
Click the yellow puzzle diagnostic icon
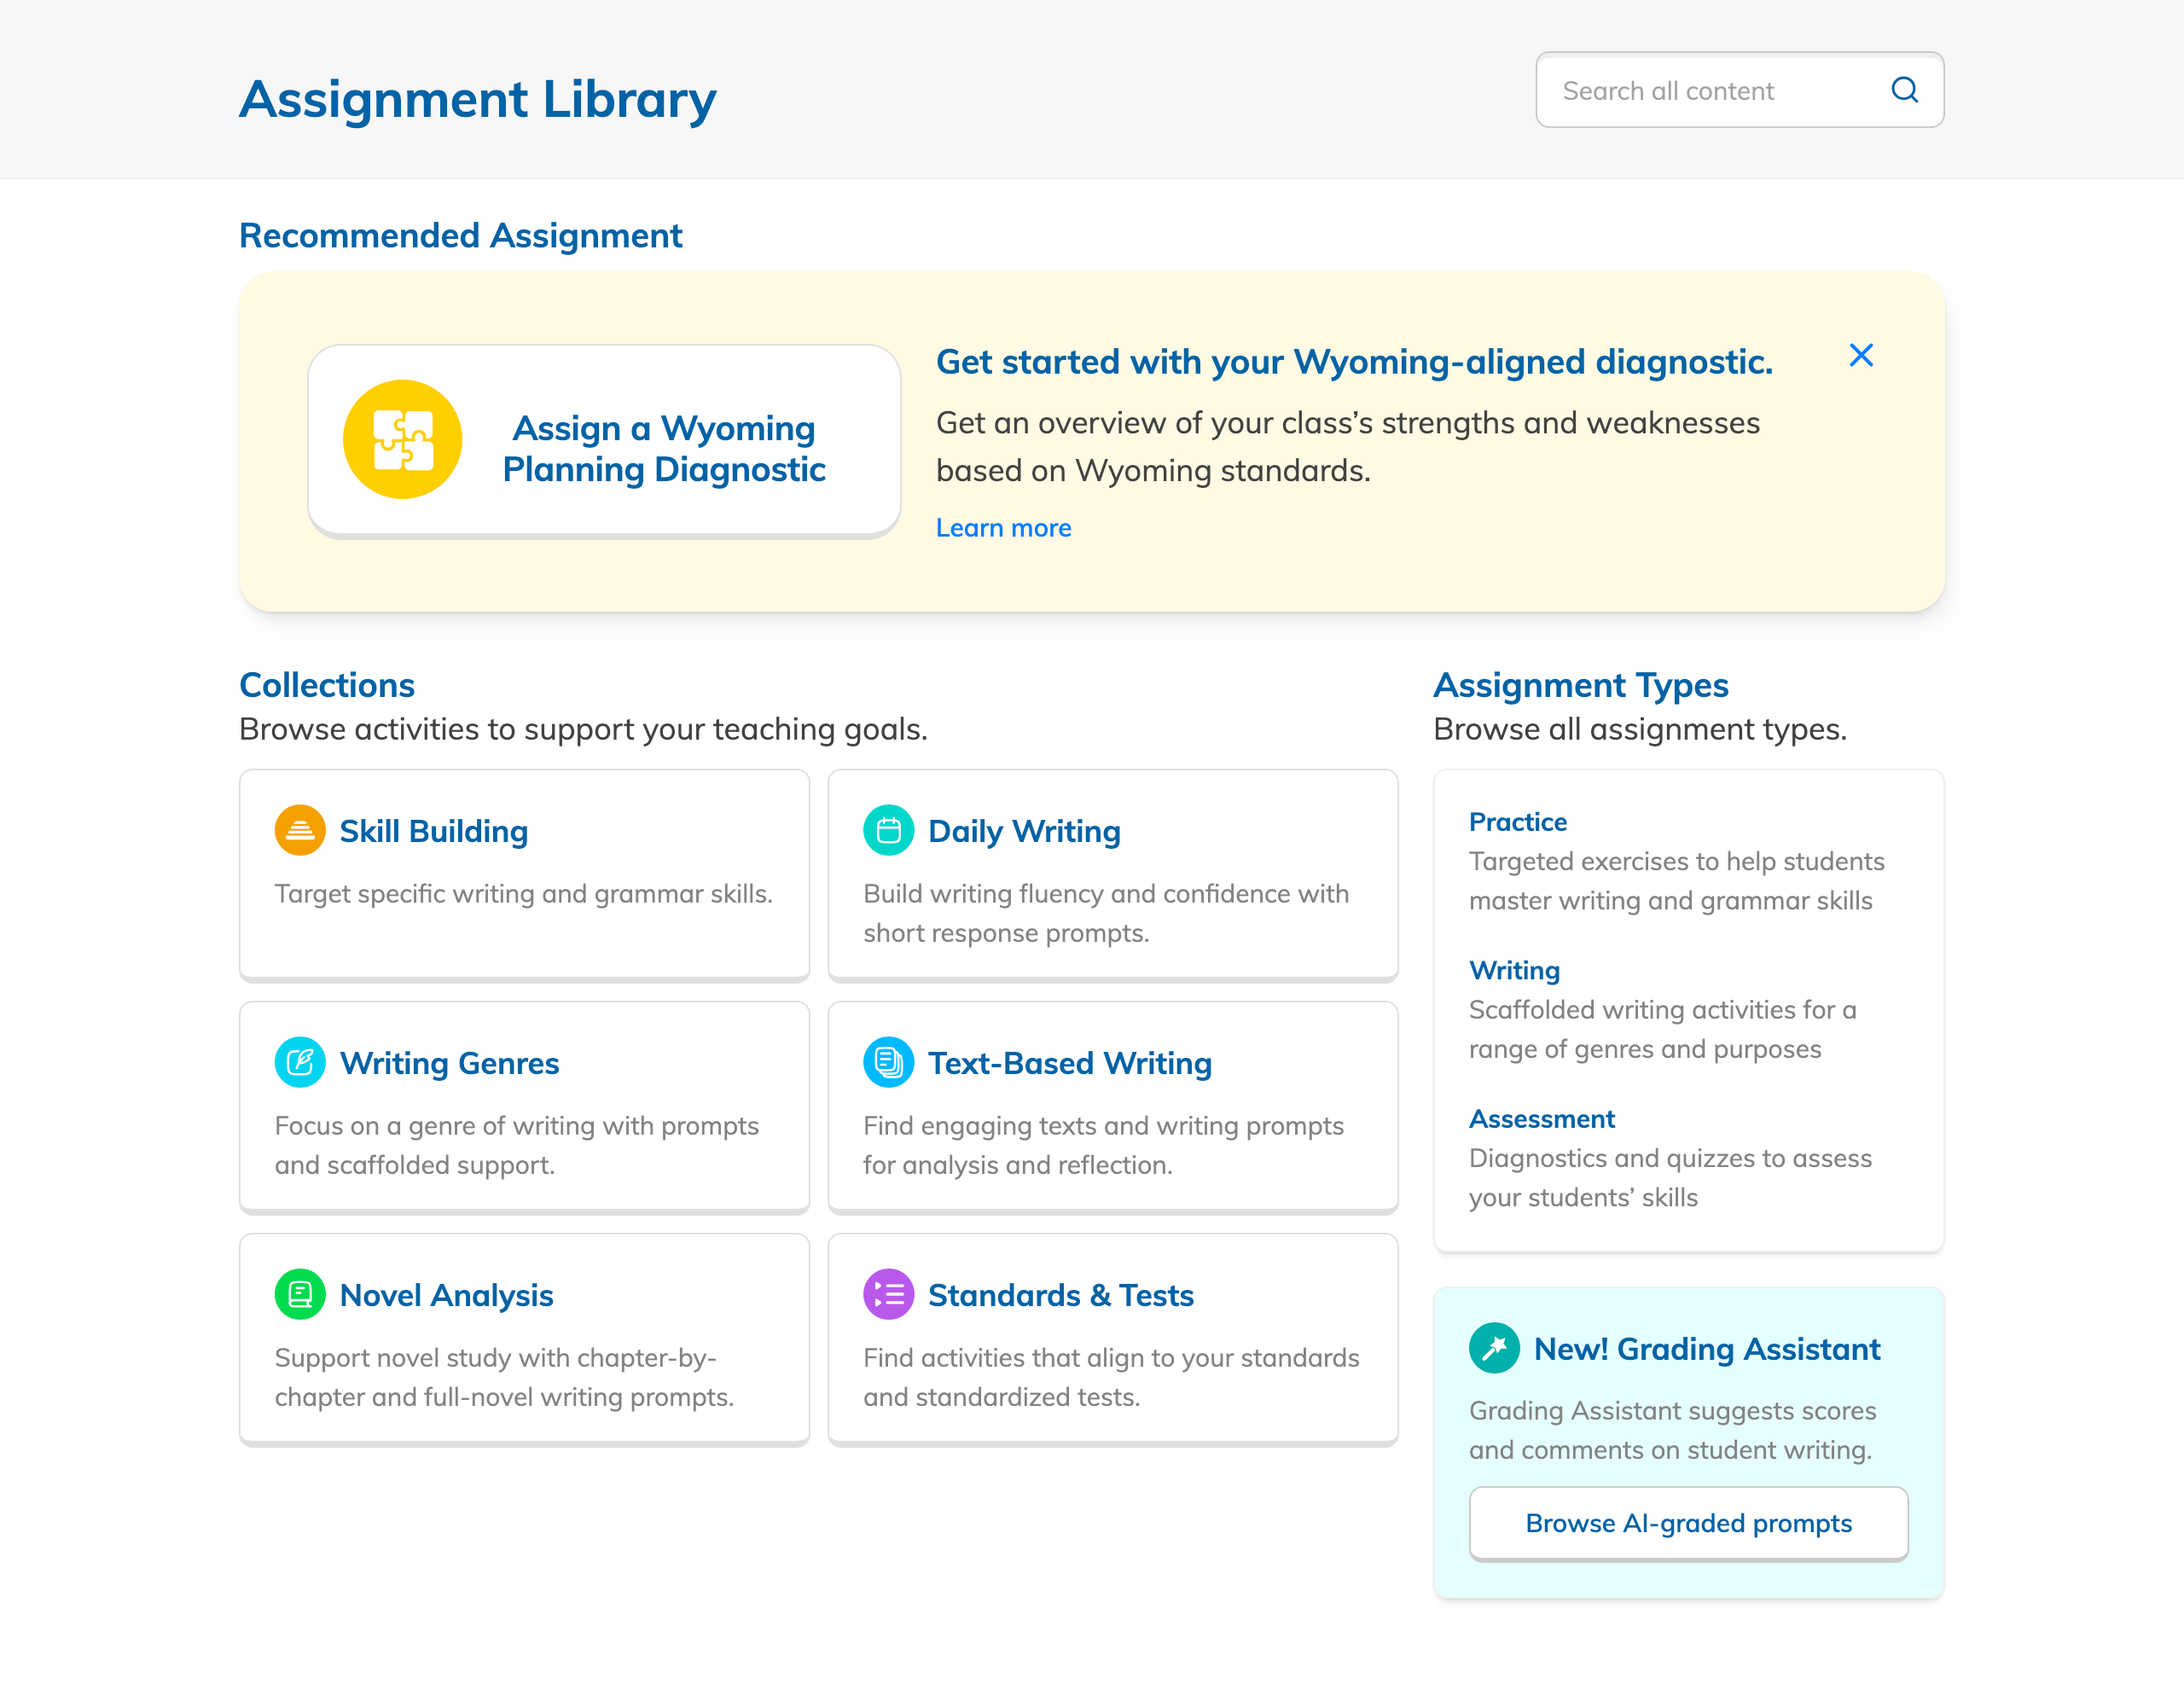point(402,439)
